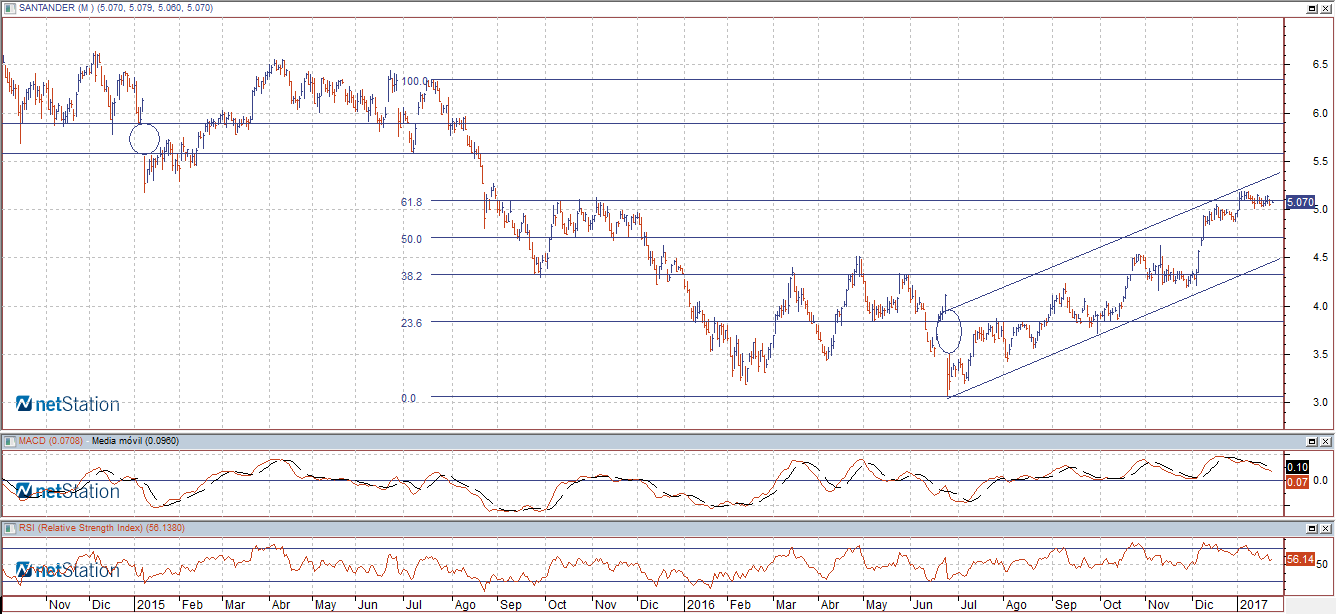This screenshot has height=614, width=1336.
Task: Maximize the RSI indicator panel
Action: click(x=1311, y=528)
